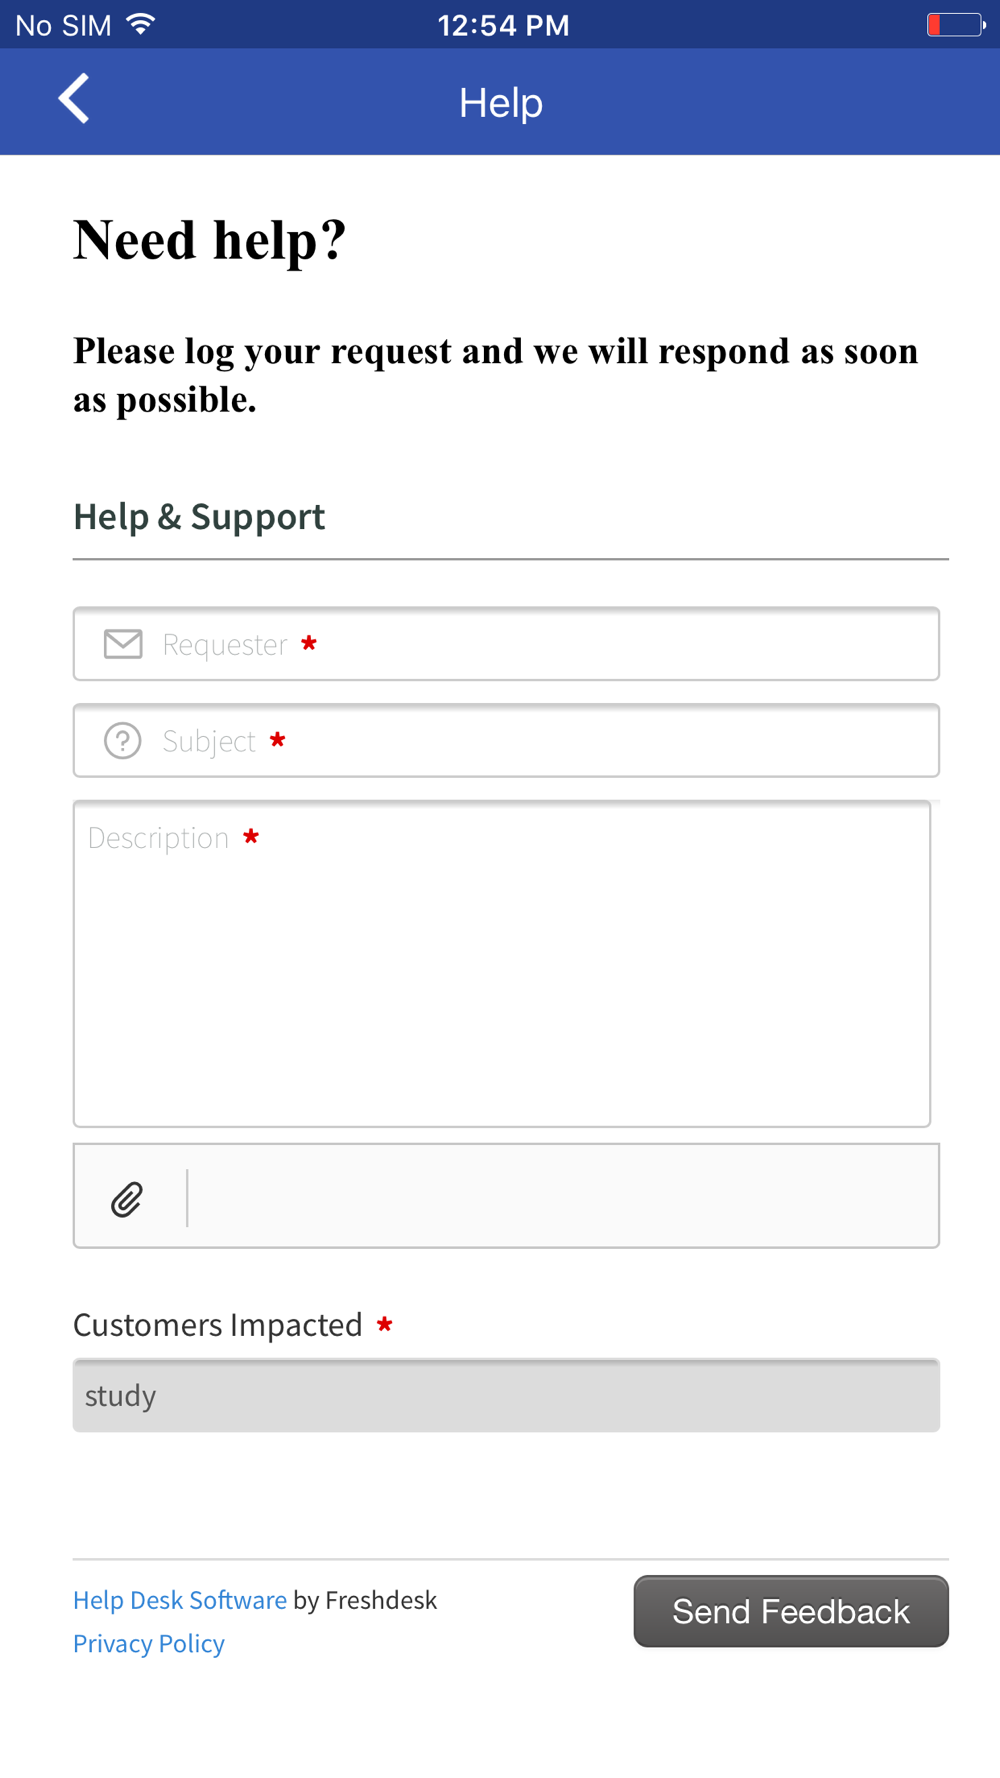
Task: Tap the Need help? heading
Action: click(210, 240)
